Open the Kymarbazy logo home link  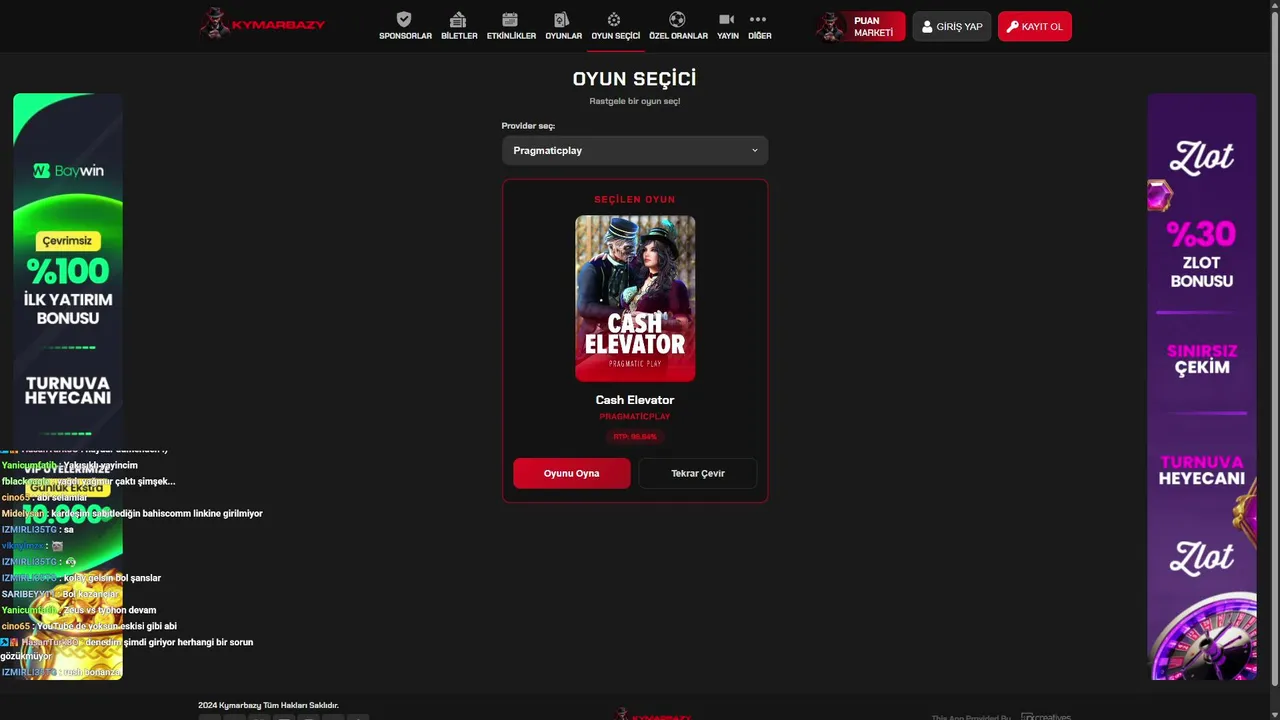pos(262,24)
